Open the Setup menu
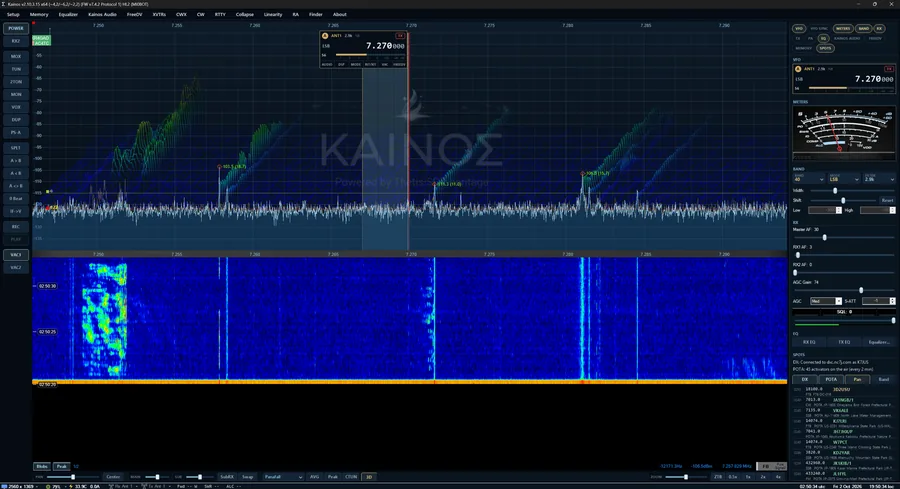This screenshot has width=900, height=489. pos(13,14)
